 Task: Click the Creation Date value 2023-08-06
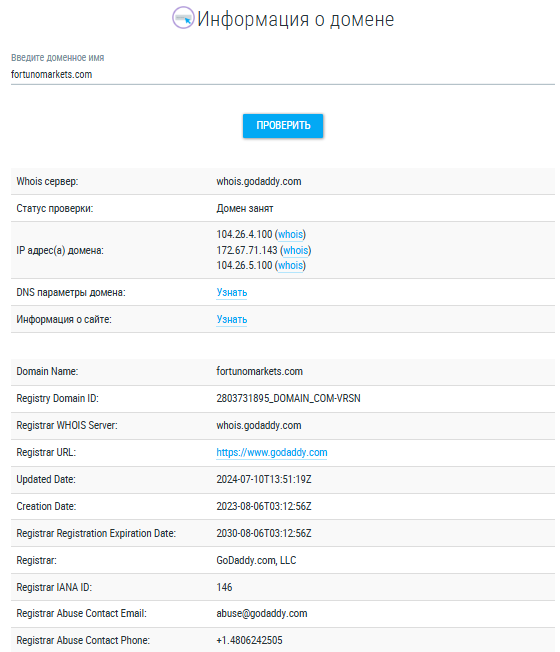click(264, 506)
